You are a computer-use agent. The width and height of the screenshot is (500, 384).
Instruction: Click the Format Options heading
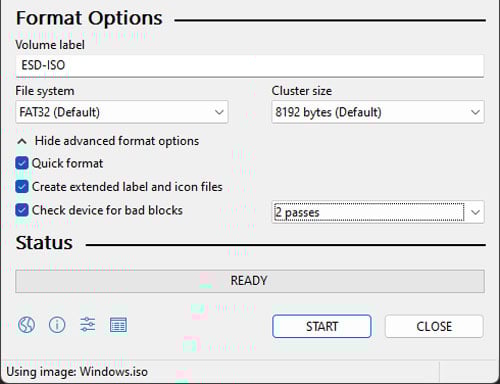(x=89, y=18)
